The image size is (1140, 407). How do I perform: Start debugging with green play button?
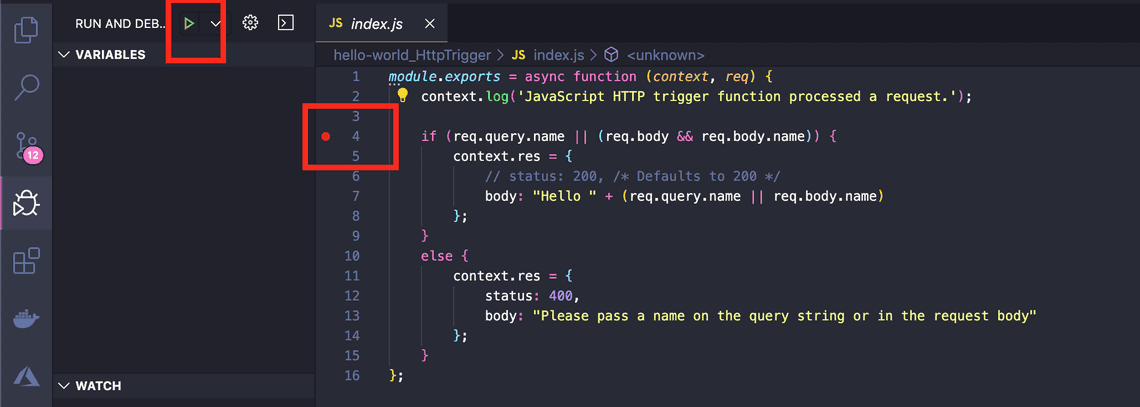(189, 23)
